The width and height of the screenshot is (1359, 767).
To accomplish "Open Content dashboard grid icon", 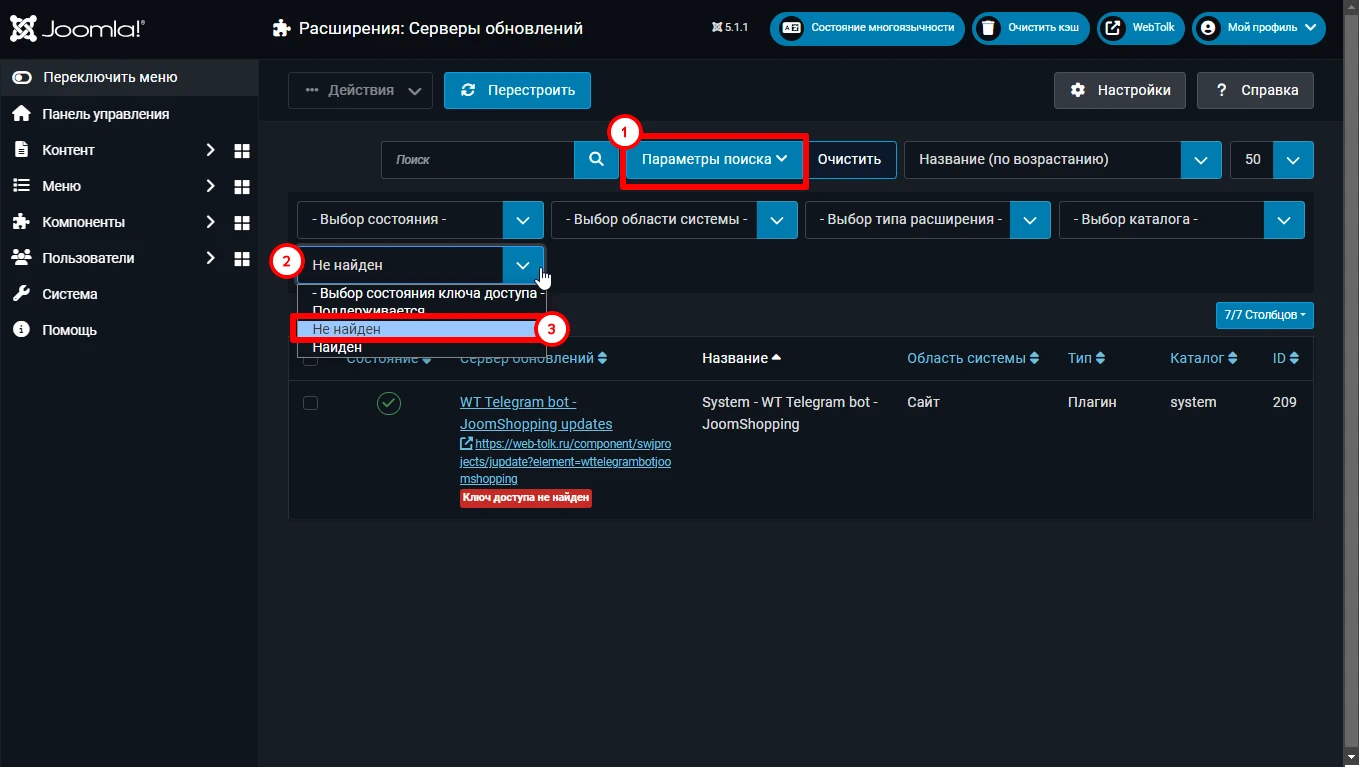I will (x=241, y=150).
